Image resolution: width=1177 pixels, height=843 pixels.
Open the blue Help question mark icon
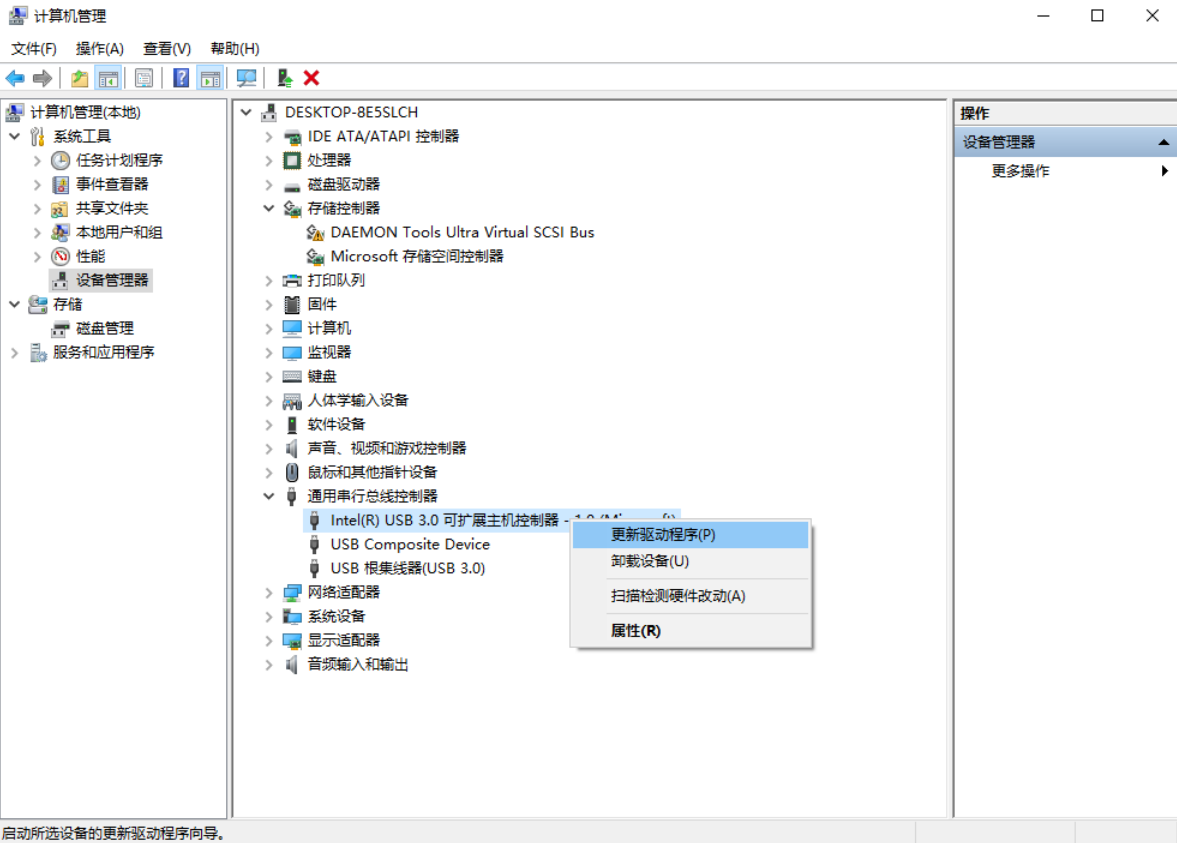(181, 78)
